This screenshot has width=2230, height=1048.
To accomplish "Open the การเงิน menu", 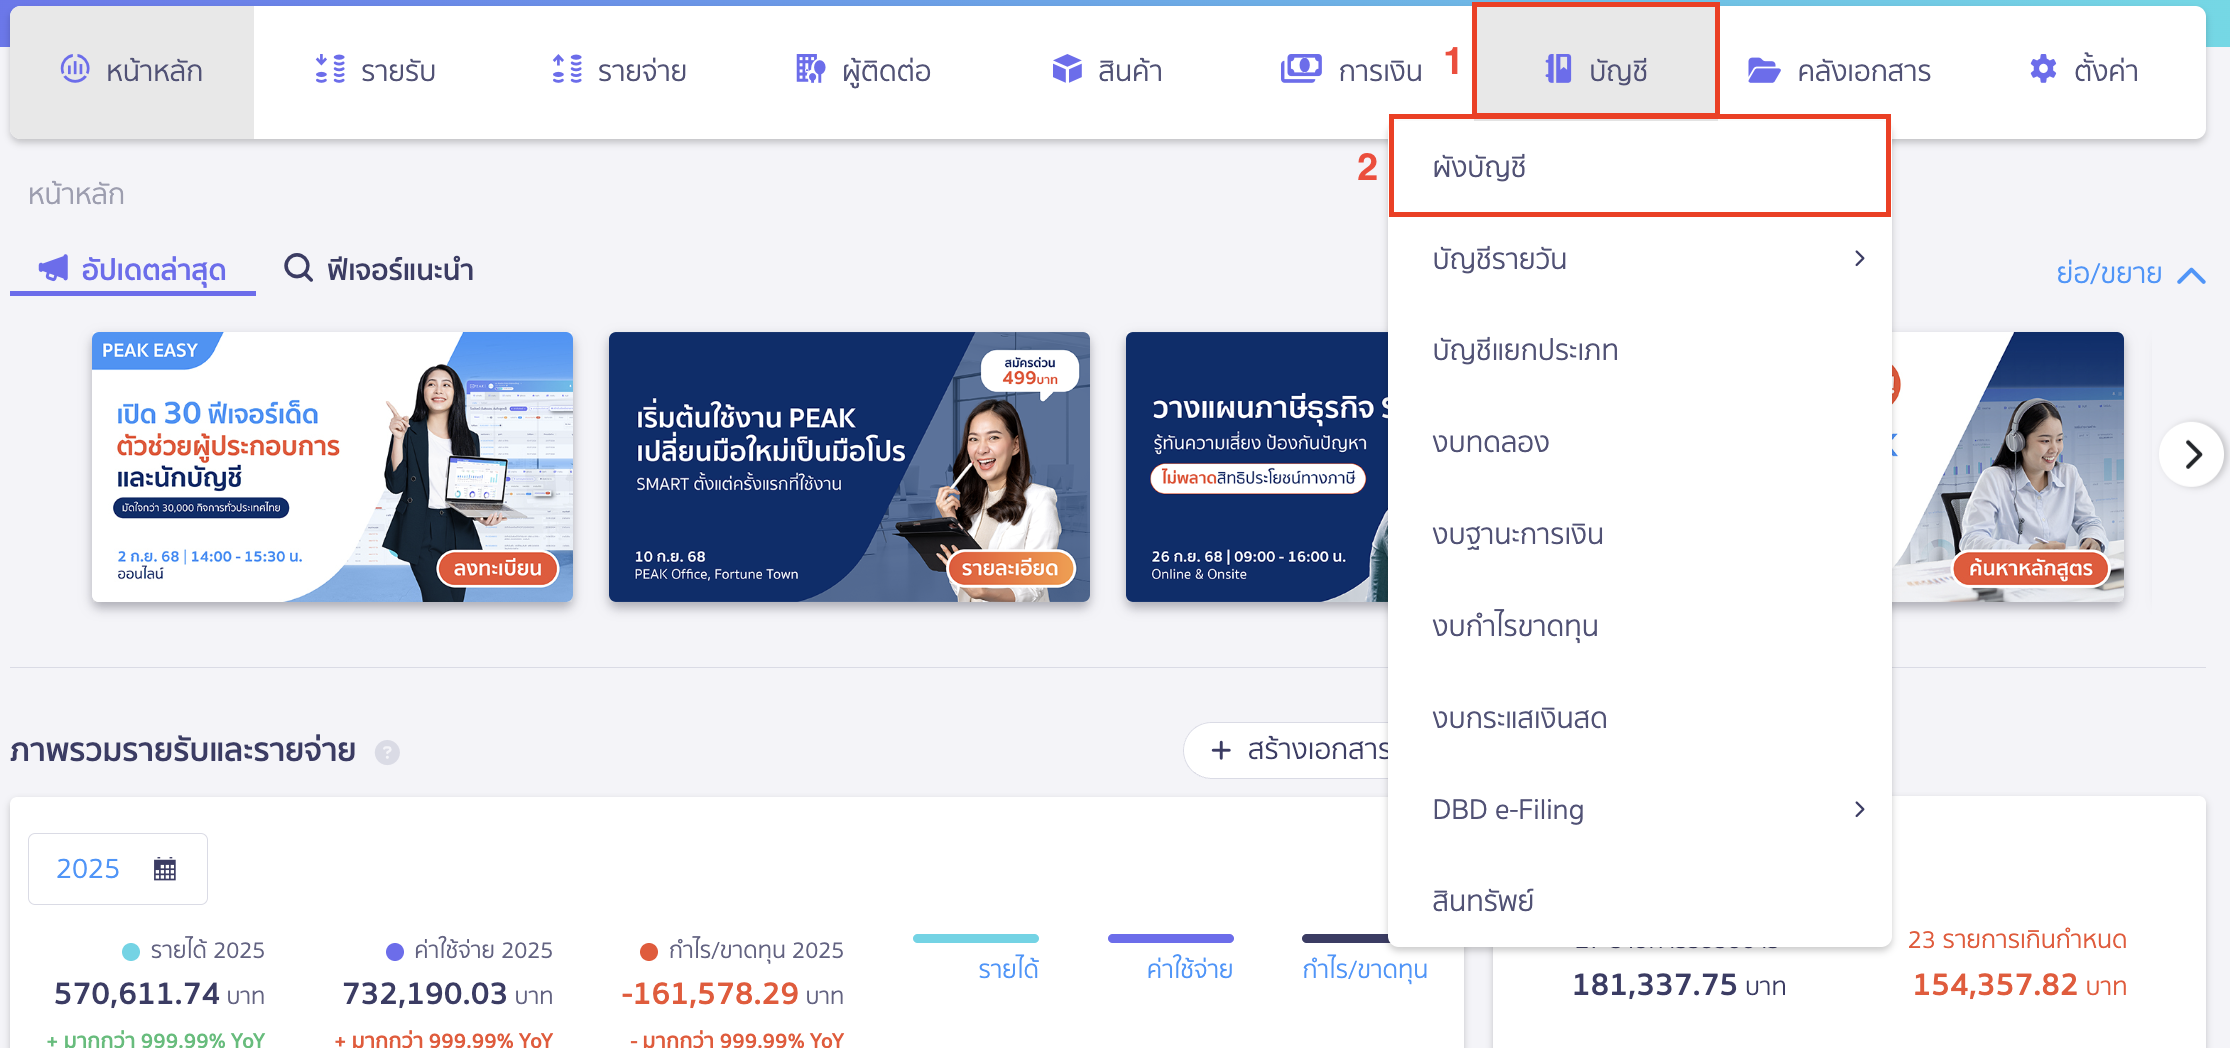I will coord(1351,71).
